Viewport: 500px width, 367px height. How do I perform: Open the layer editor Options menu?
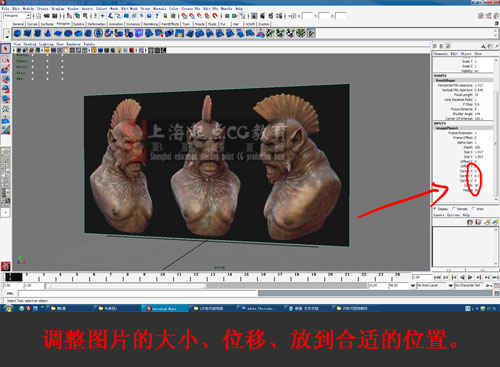(x=453, y=215)
